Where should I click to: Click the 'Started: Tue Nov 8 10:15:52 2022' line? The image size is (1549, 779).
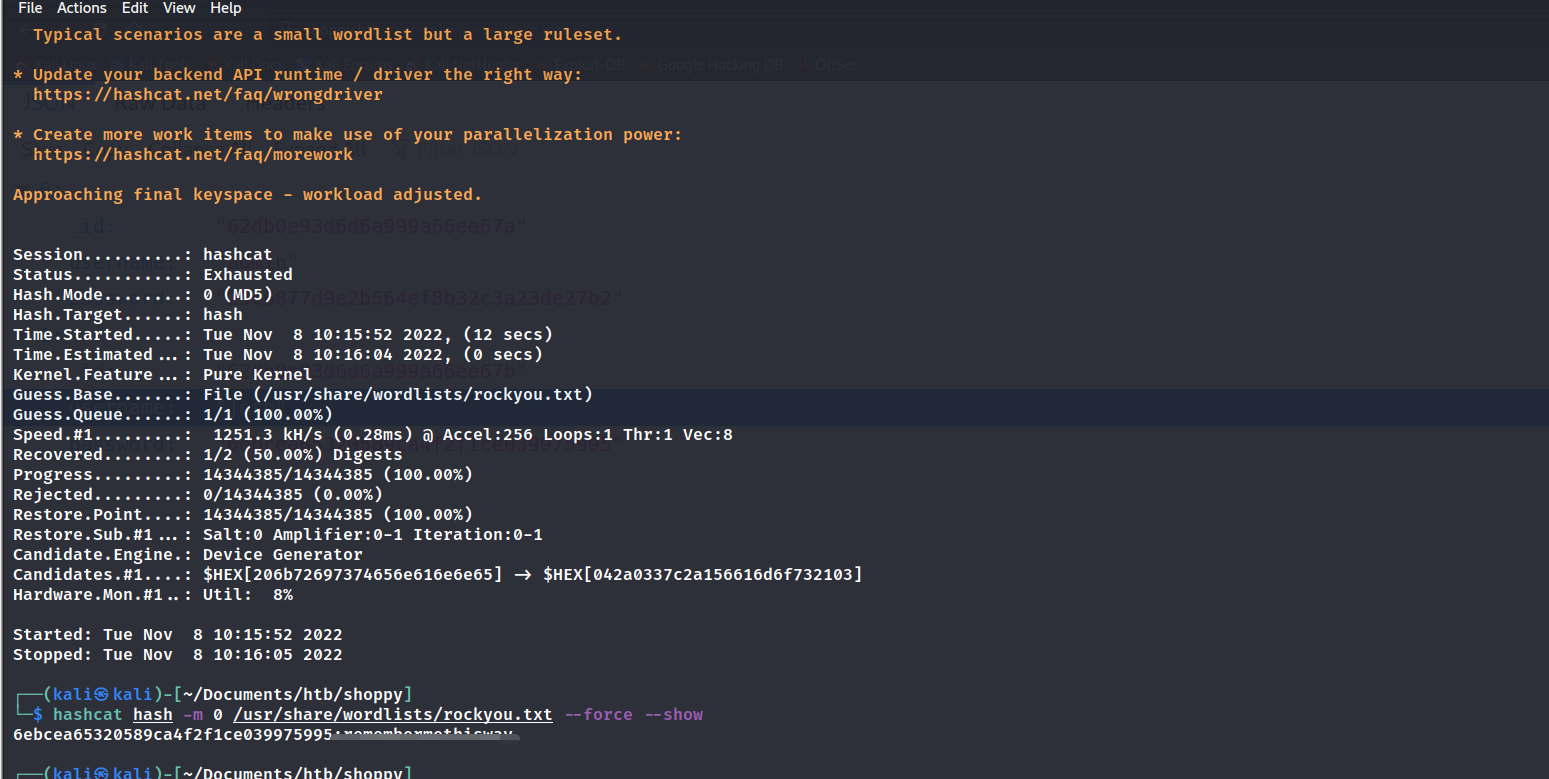click(178, 635)
